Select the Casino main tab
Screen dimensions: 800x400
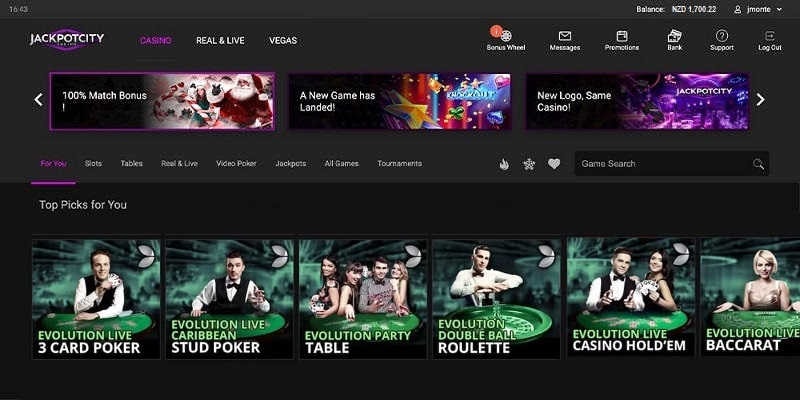coord(156,40)
